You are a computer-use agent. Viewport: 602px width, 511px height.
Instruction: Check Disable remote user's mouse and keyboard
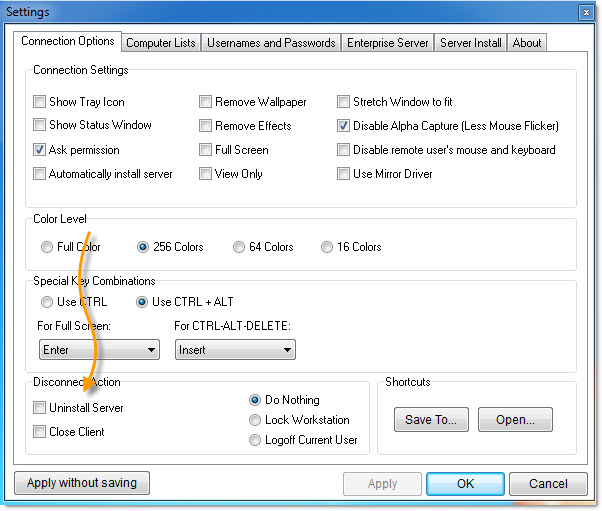click(x=343, y=150)
